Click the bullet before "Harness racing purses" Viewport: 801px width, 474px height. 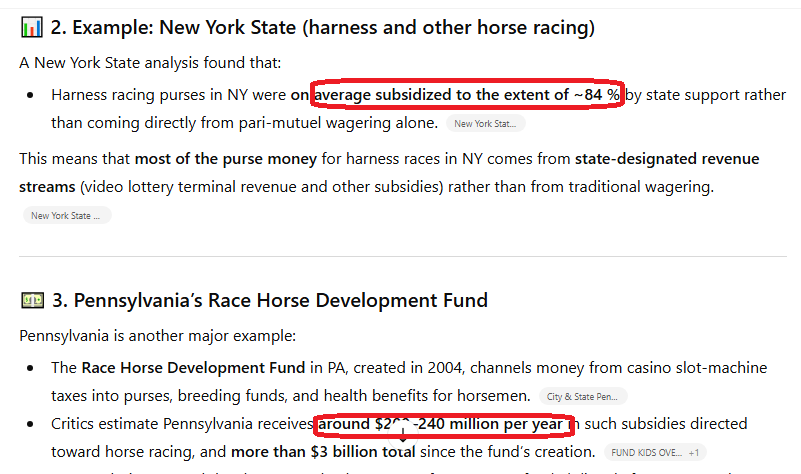pyautogui.click(x=31, y=96)
